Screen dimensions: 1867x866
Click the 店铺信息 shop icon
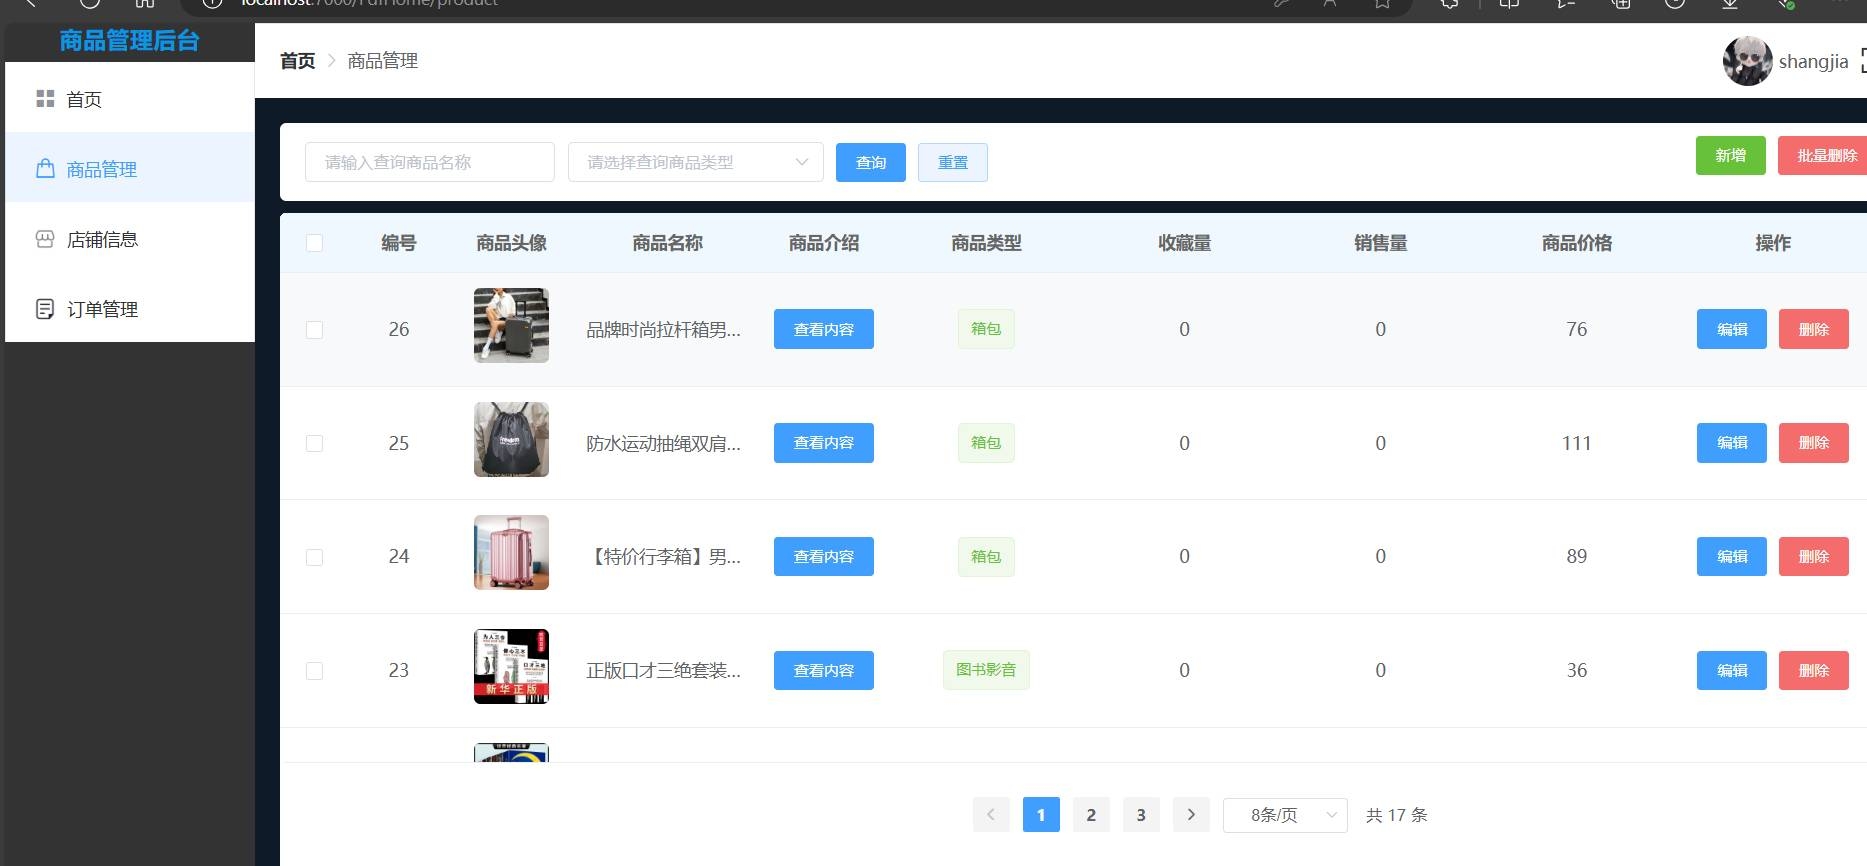(x=45, y=239)
